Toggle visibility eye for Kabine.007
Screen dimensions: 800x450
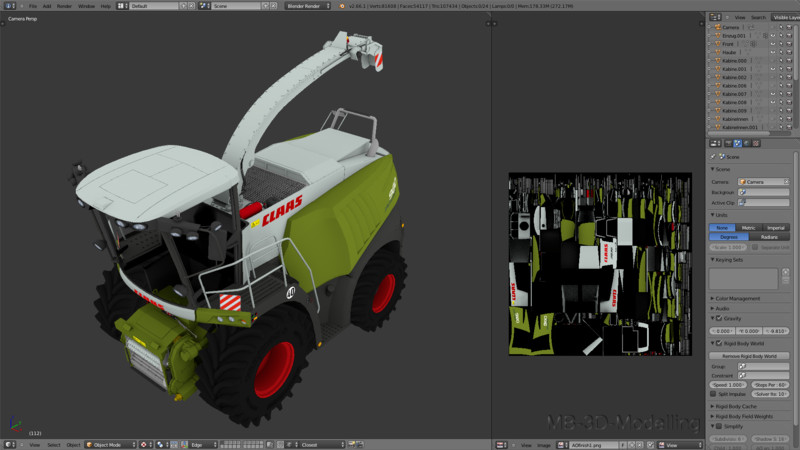click(x=773, y=94)
